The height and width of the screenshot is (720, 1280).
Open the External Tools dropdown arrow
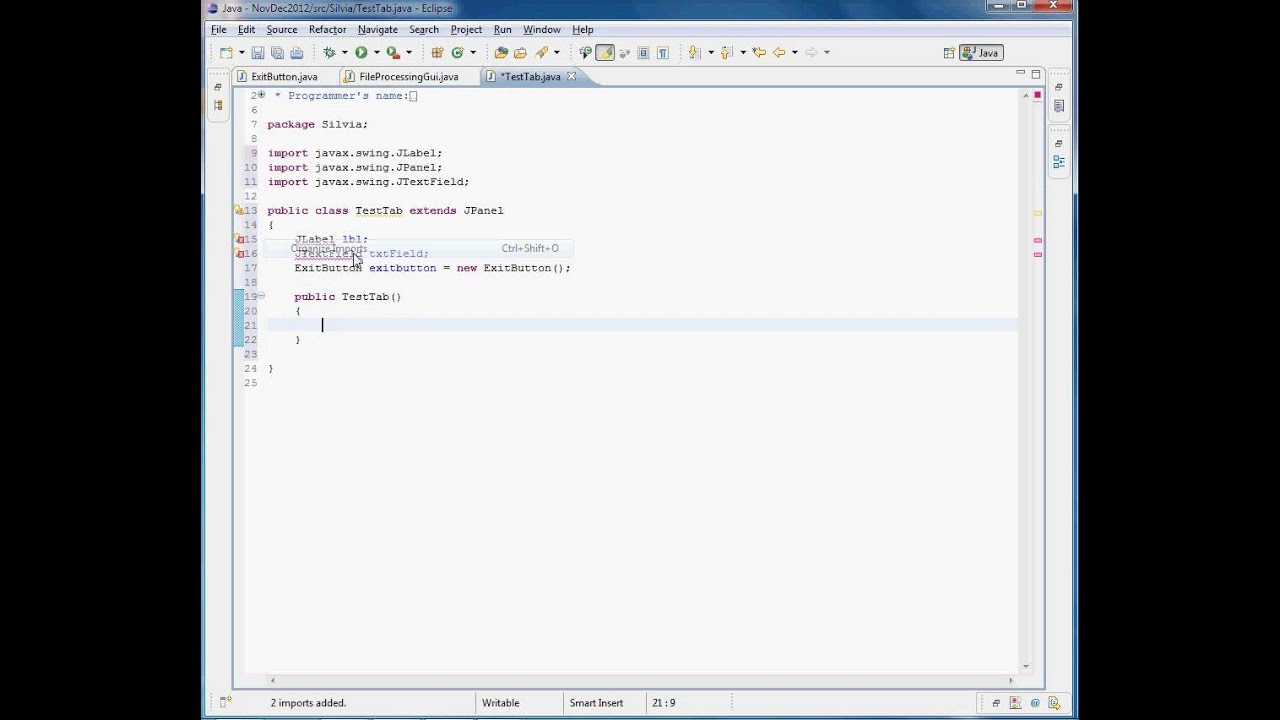tap(408, 52)
